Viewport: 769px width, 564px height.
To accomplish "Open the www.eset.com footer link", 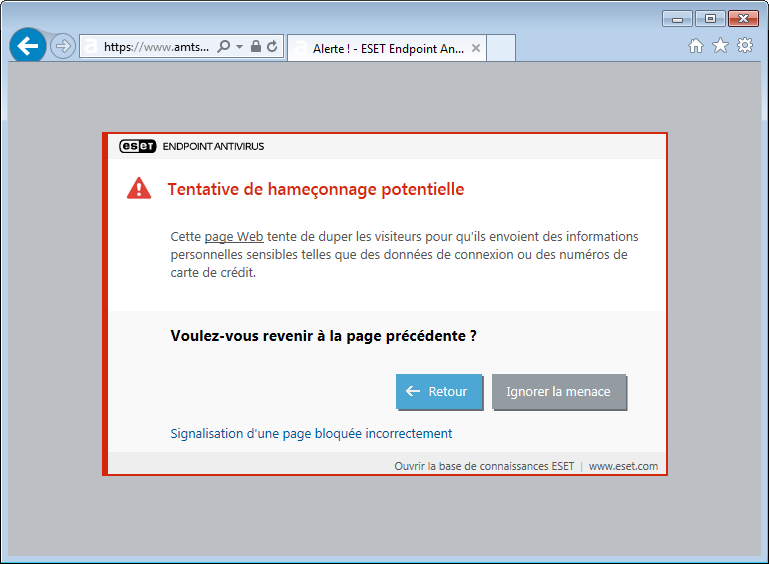I will (623, 466).
